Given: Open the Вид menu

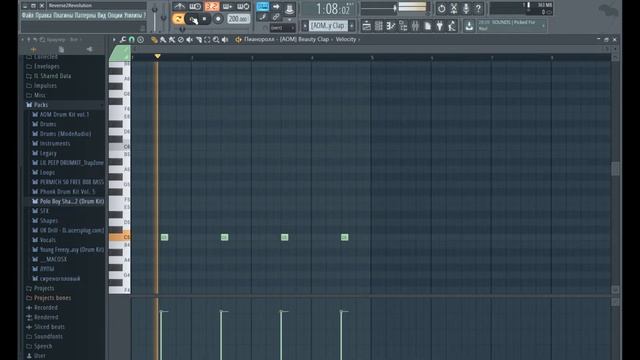Looking at the screenshot, I should point(102,16).
